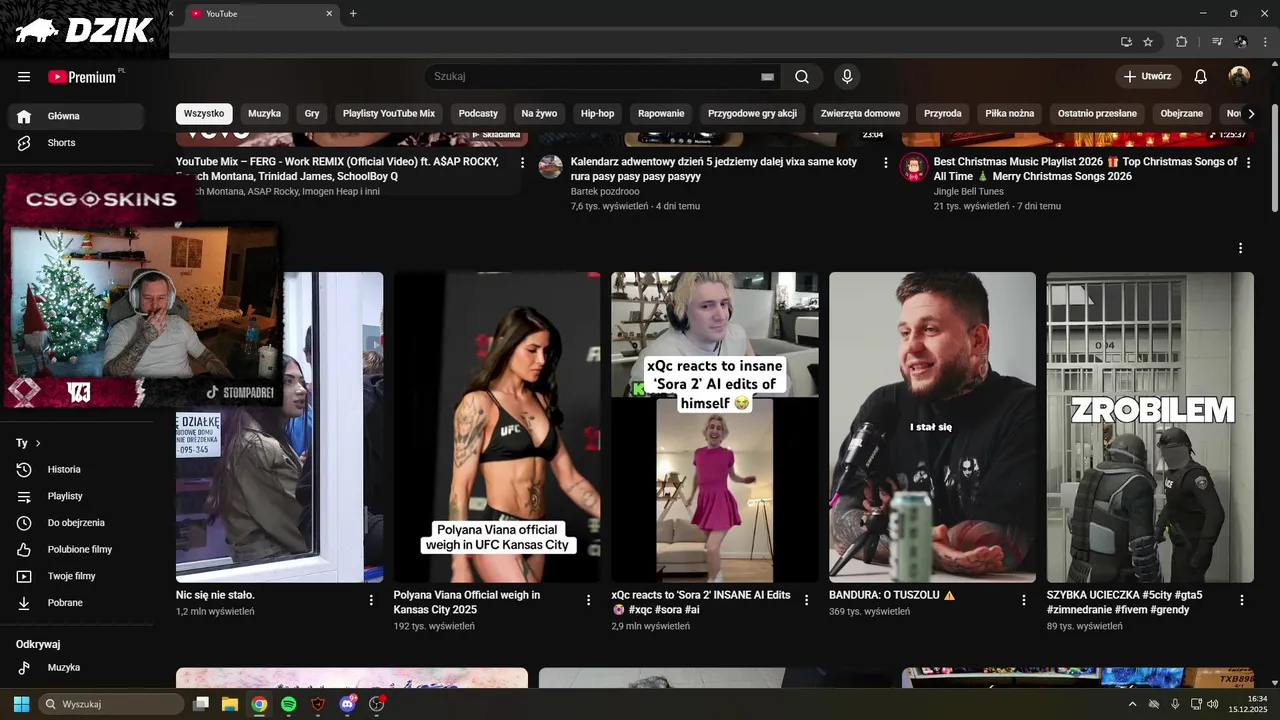1280x720 pixels.
Task: Click the YouTube Premium logo
Action: [x=84, y=77]
